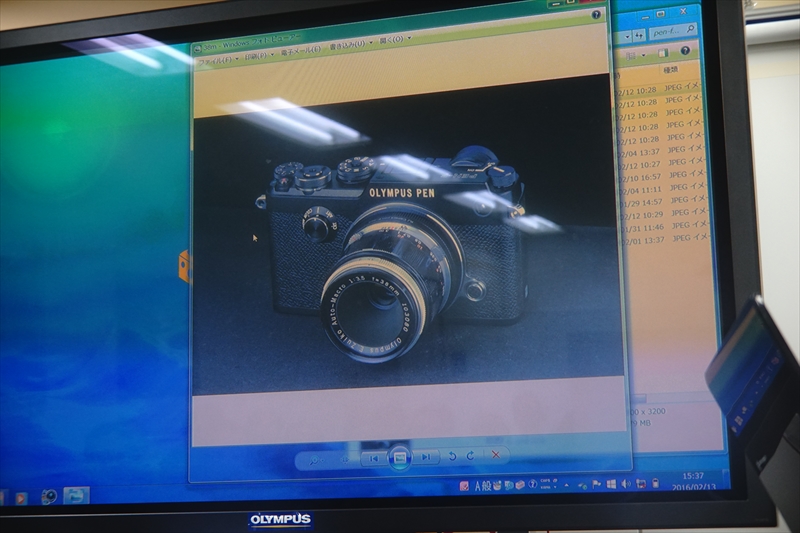Toggle the preview pane icon in Explorer

click(663, 53)
